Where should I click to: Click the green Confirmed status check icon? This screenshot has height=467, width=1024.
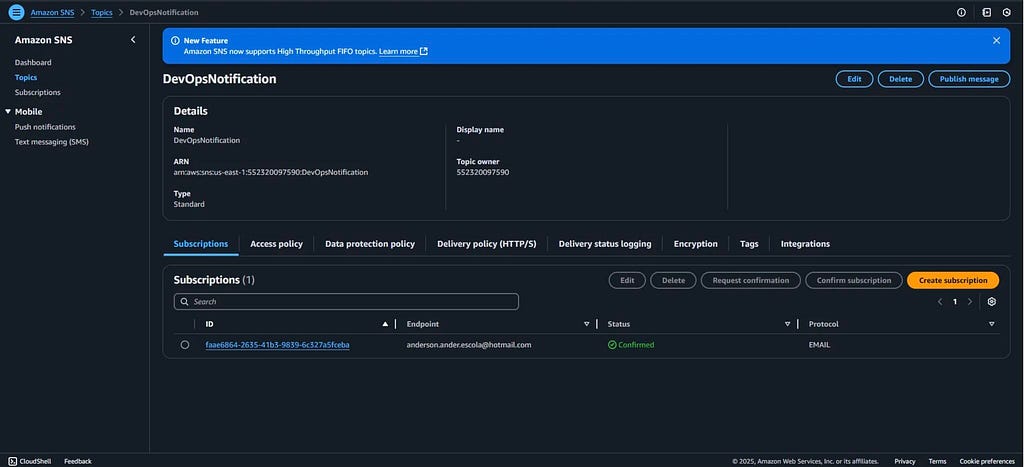click(612, 345)
